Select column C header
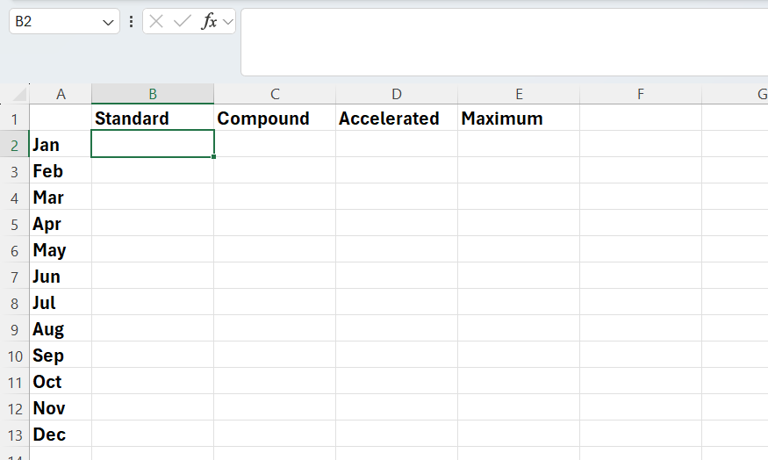The width and height of the screenshot is (768, 460). (x=275, y=94)
